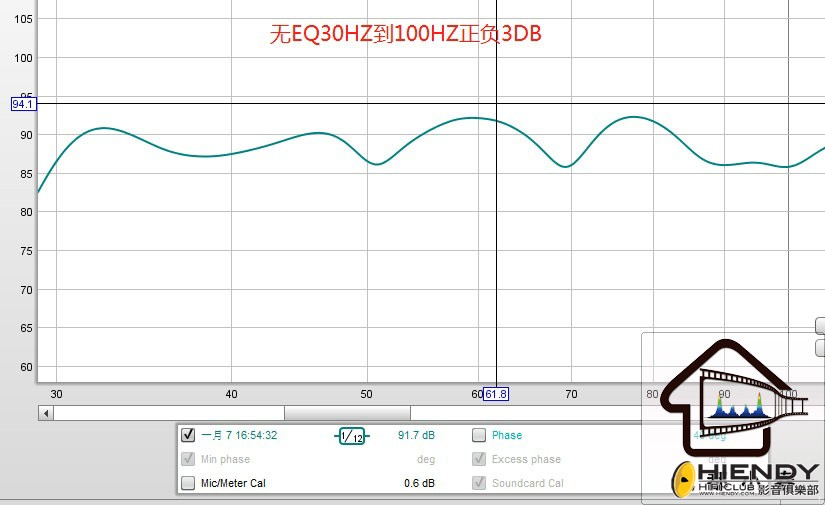Toggle the Soundcard Cal checkbox
Image resolution: width=825 pixels, height=505 pixels.
[479, 482]
